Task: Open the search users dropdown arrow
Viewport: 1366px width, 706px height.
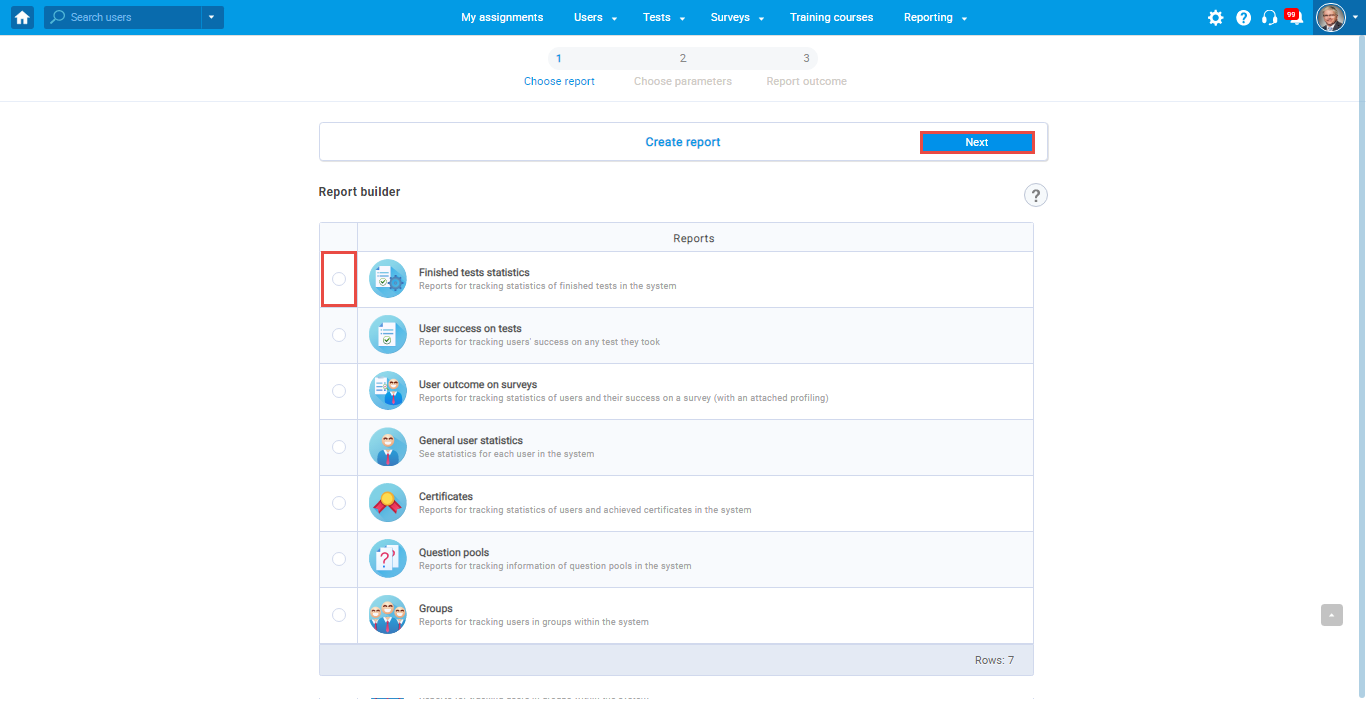Action: 211,17
